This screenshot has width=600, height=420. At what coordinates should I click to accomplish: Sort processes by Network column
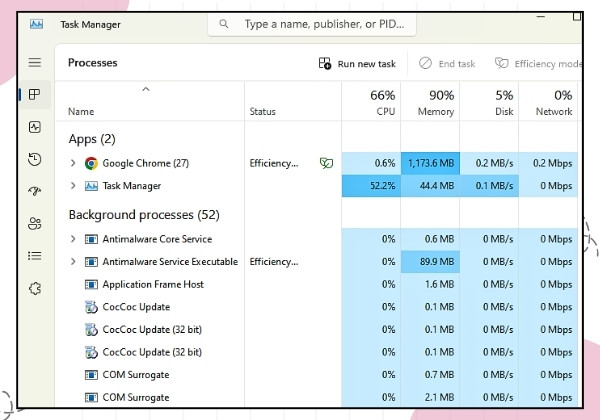pyautogui.click(x=548, y=103)
